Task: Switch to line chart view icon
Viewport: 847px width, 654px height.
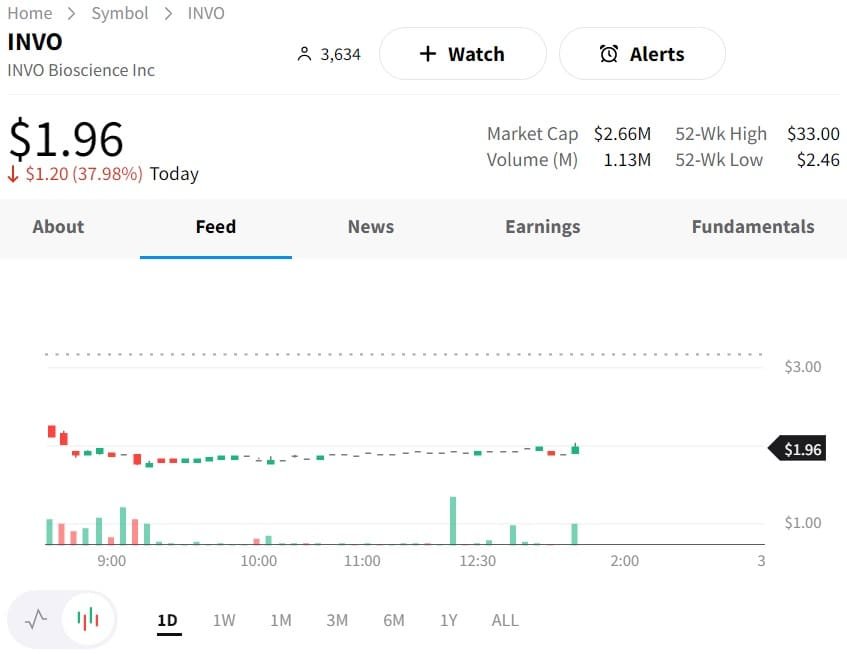Action: tap(36, 619)
